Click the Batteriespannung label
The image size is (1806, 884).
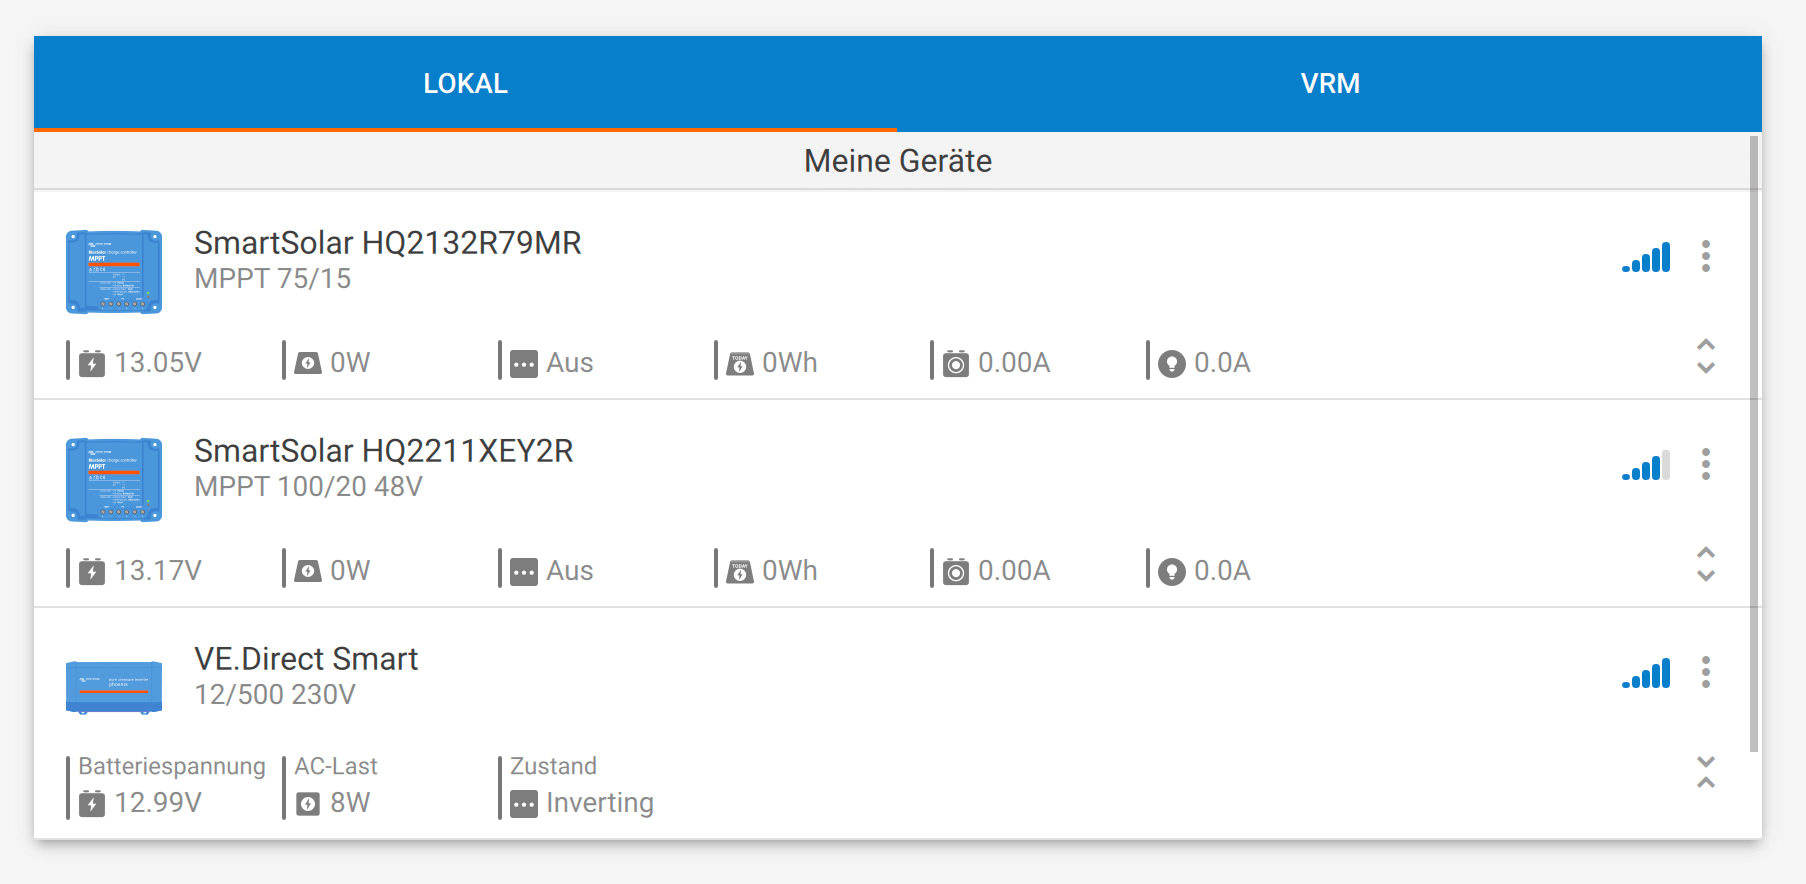[172, 766]
